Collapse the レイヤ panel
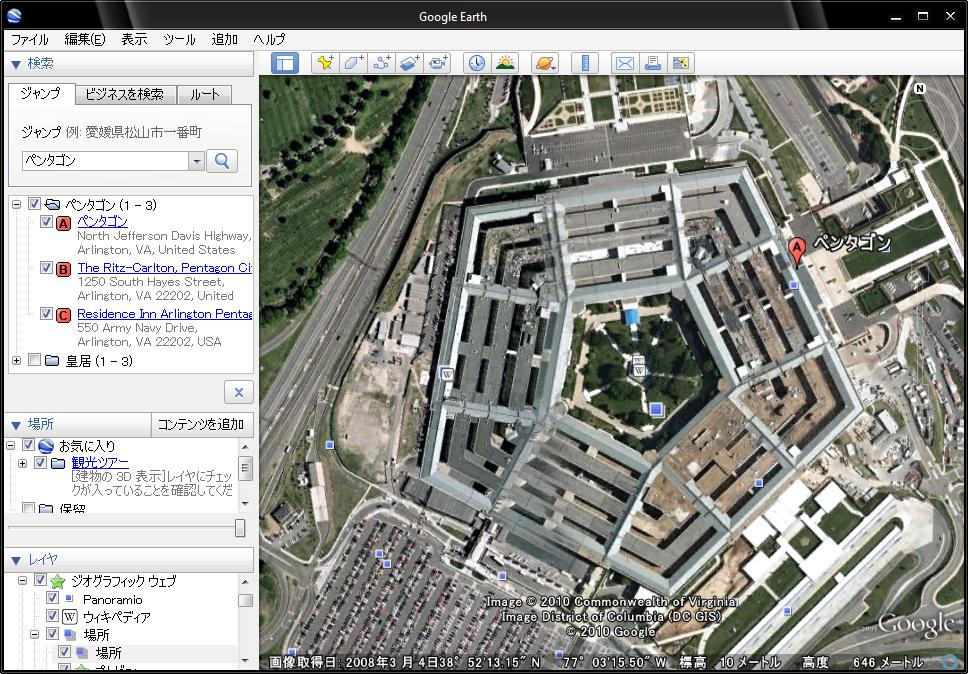The image size is (968, 674). 16,560
